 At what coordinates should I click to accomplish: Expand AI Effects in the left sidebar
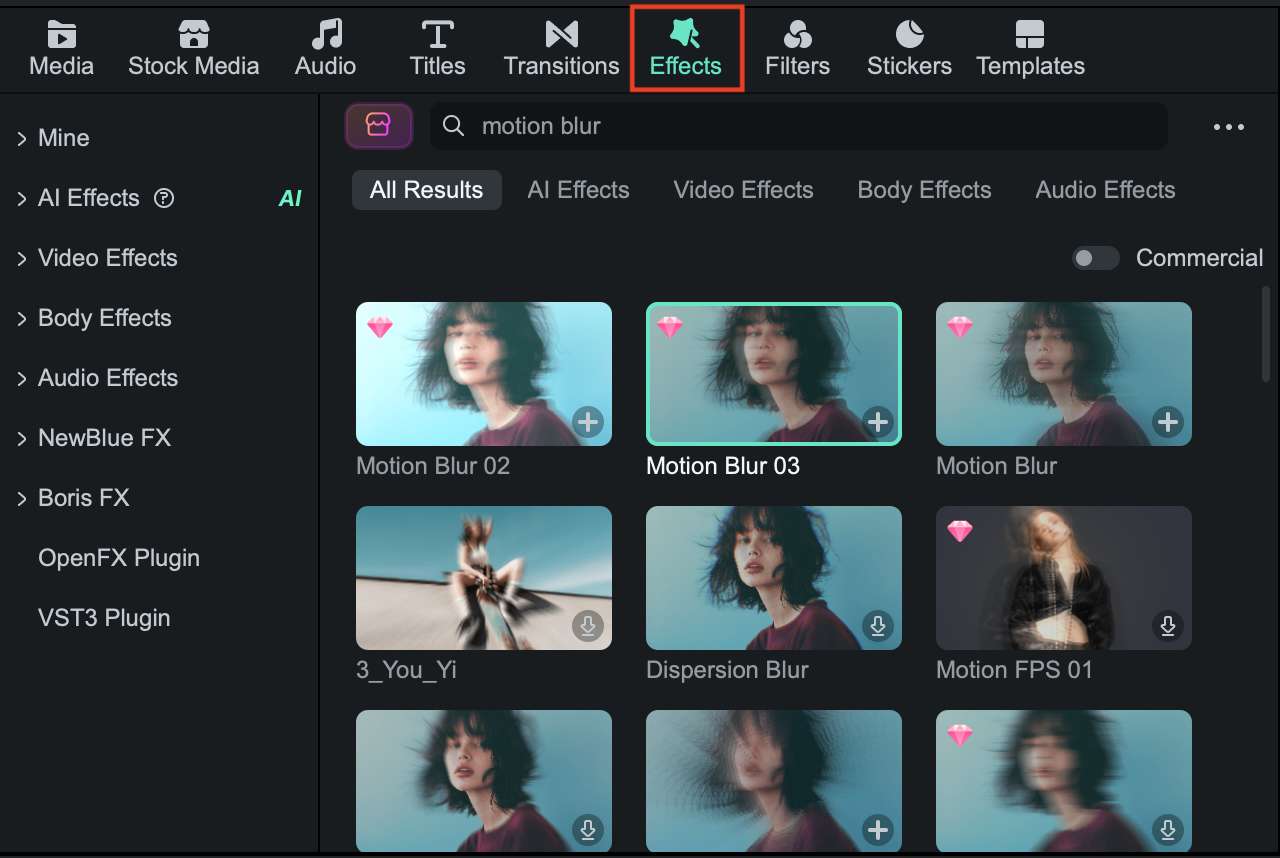coord(21,199)
